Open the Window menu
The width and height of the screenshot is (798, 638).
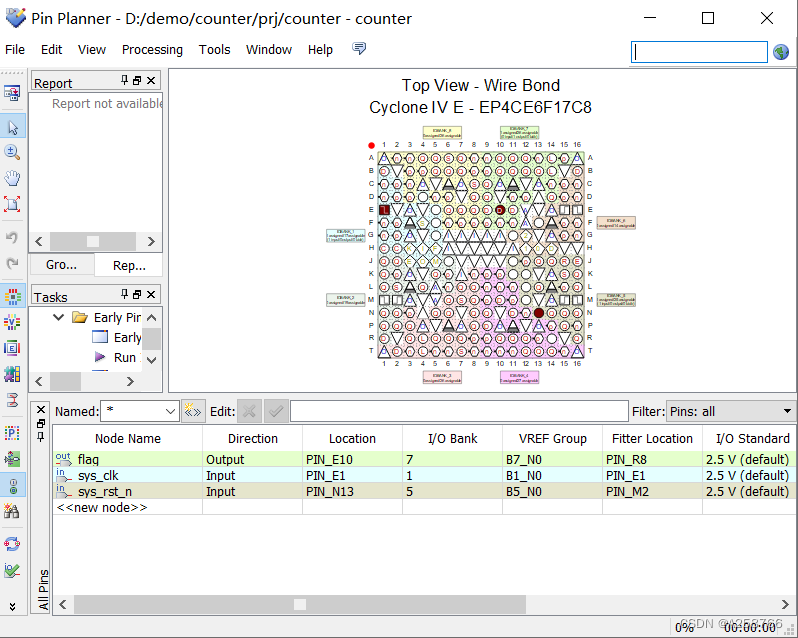point(269,49)
